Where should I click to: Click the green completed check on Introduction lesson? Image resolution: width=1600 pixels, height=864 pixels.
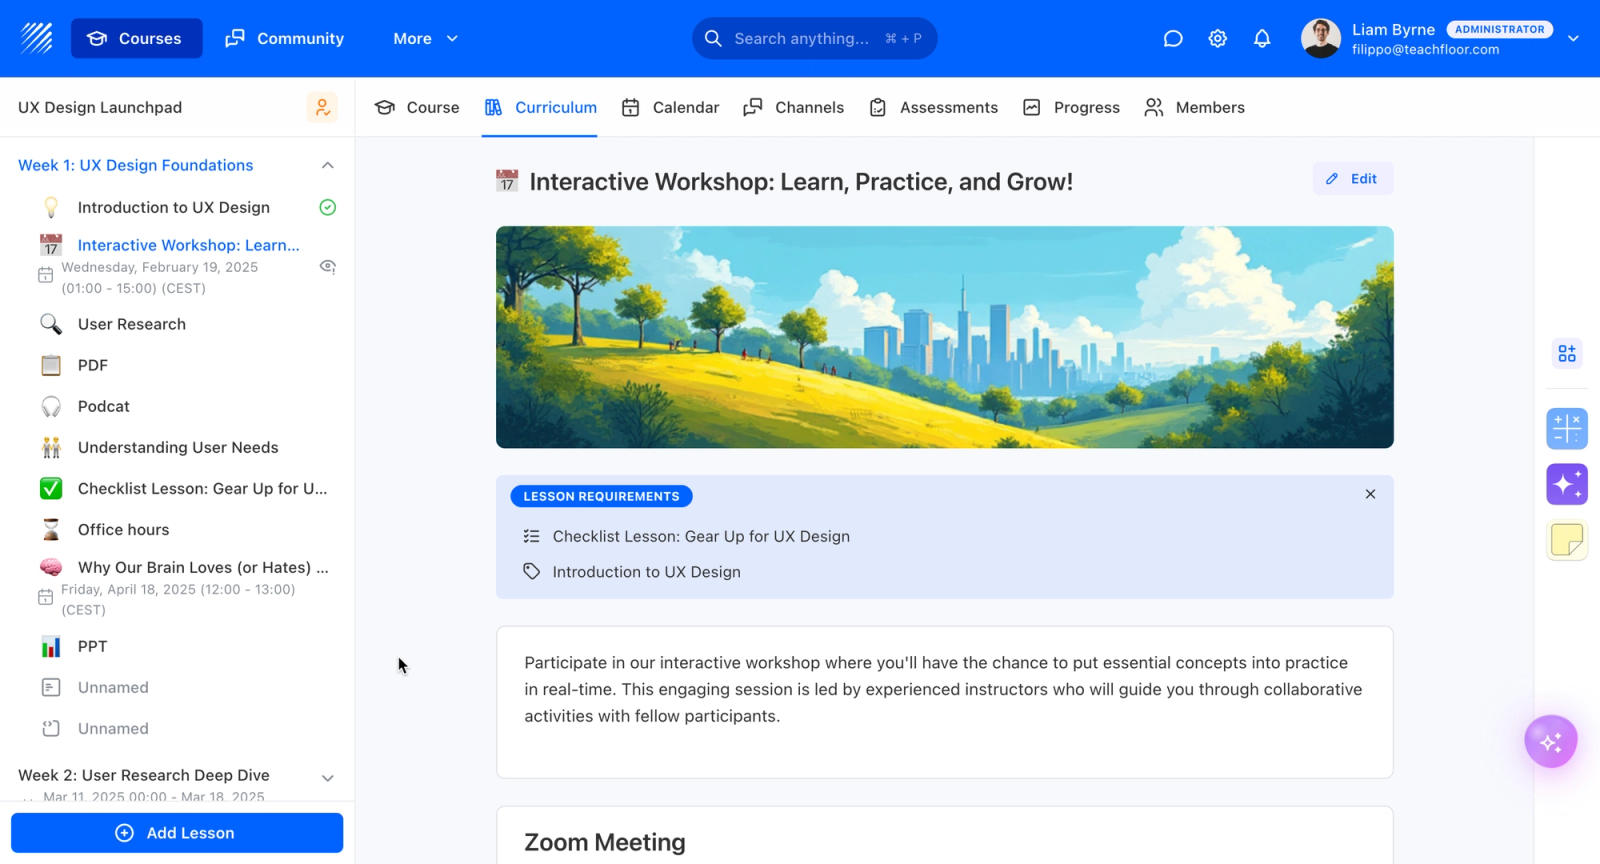pyautogui.click(x=327, y=207)
